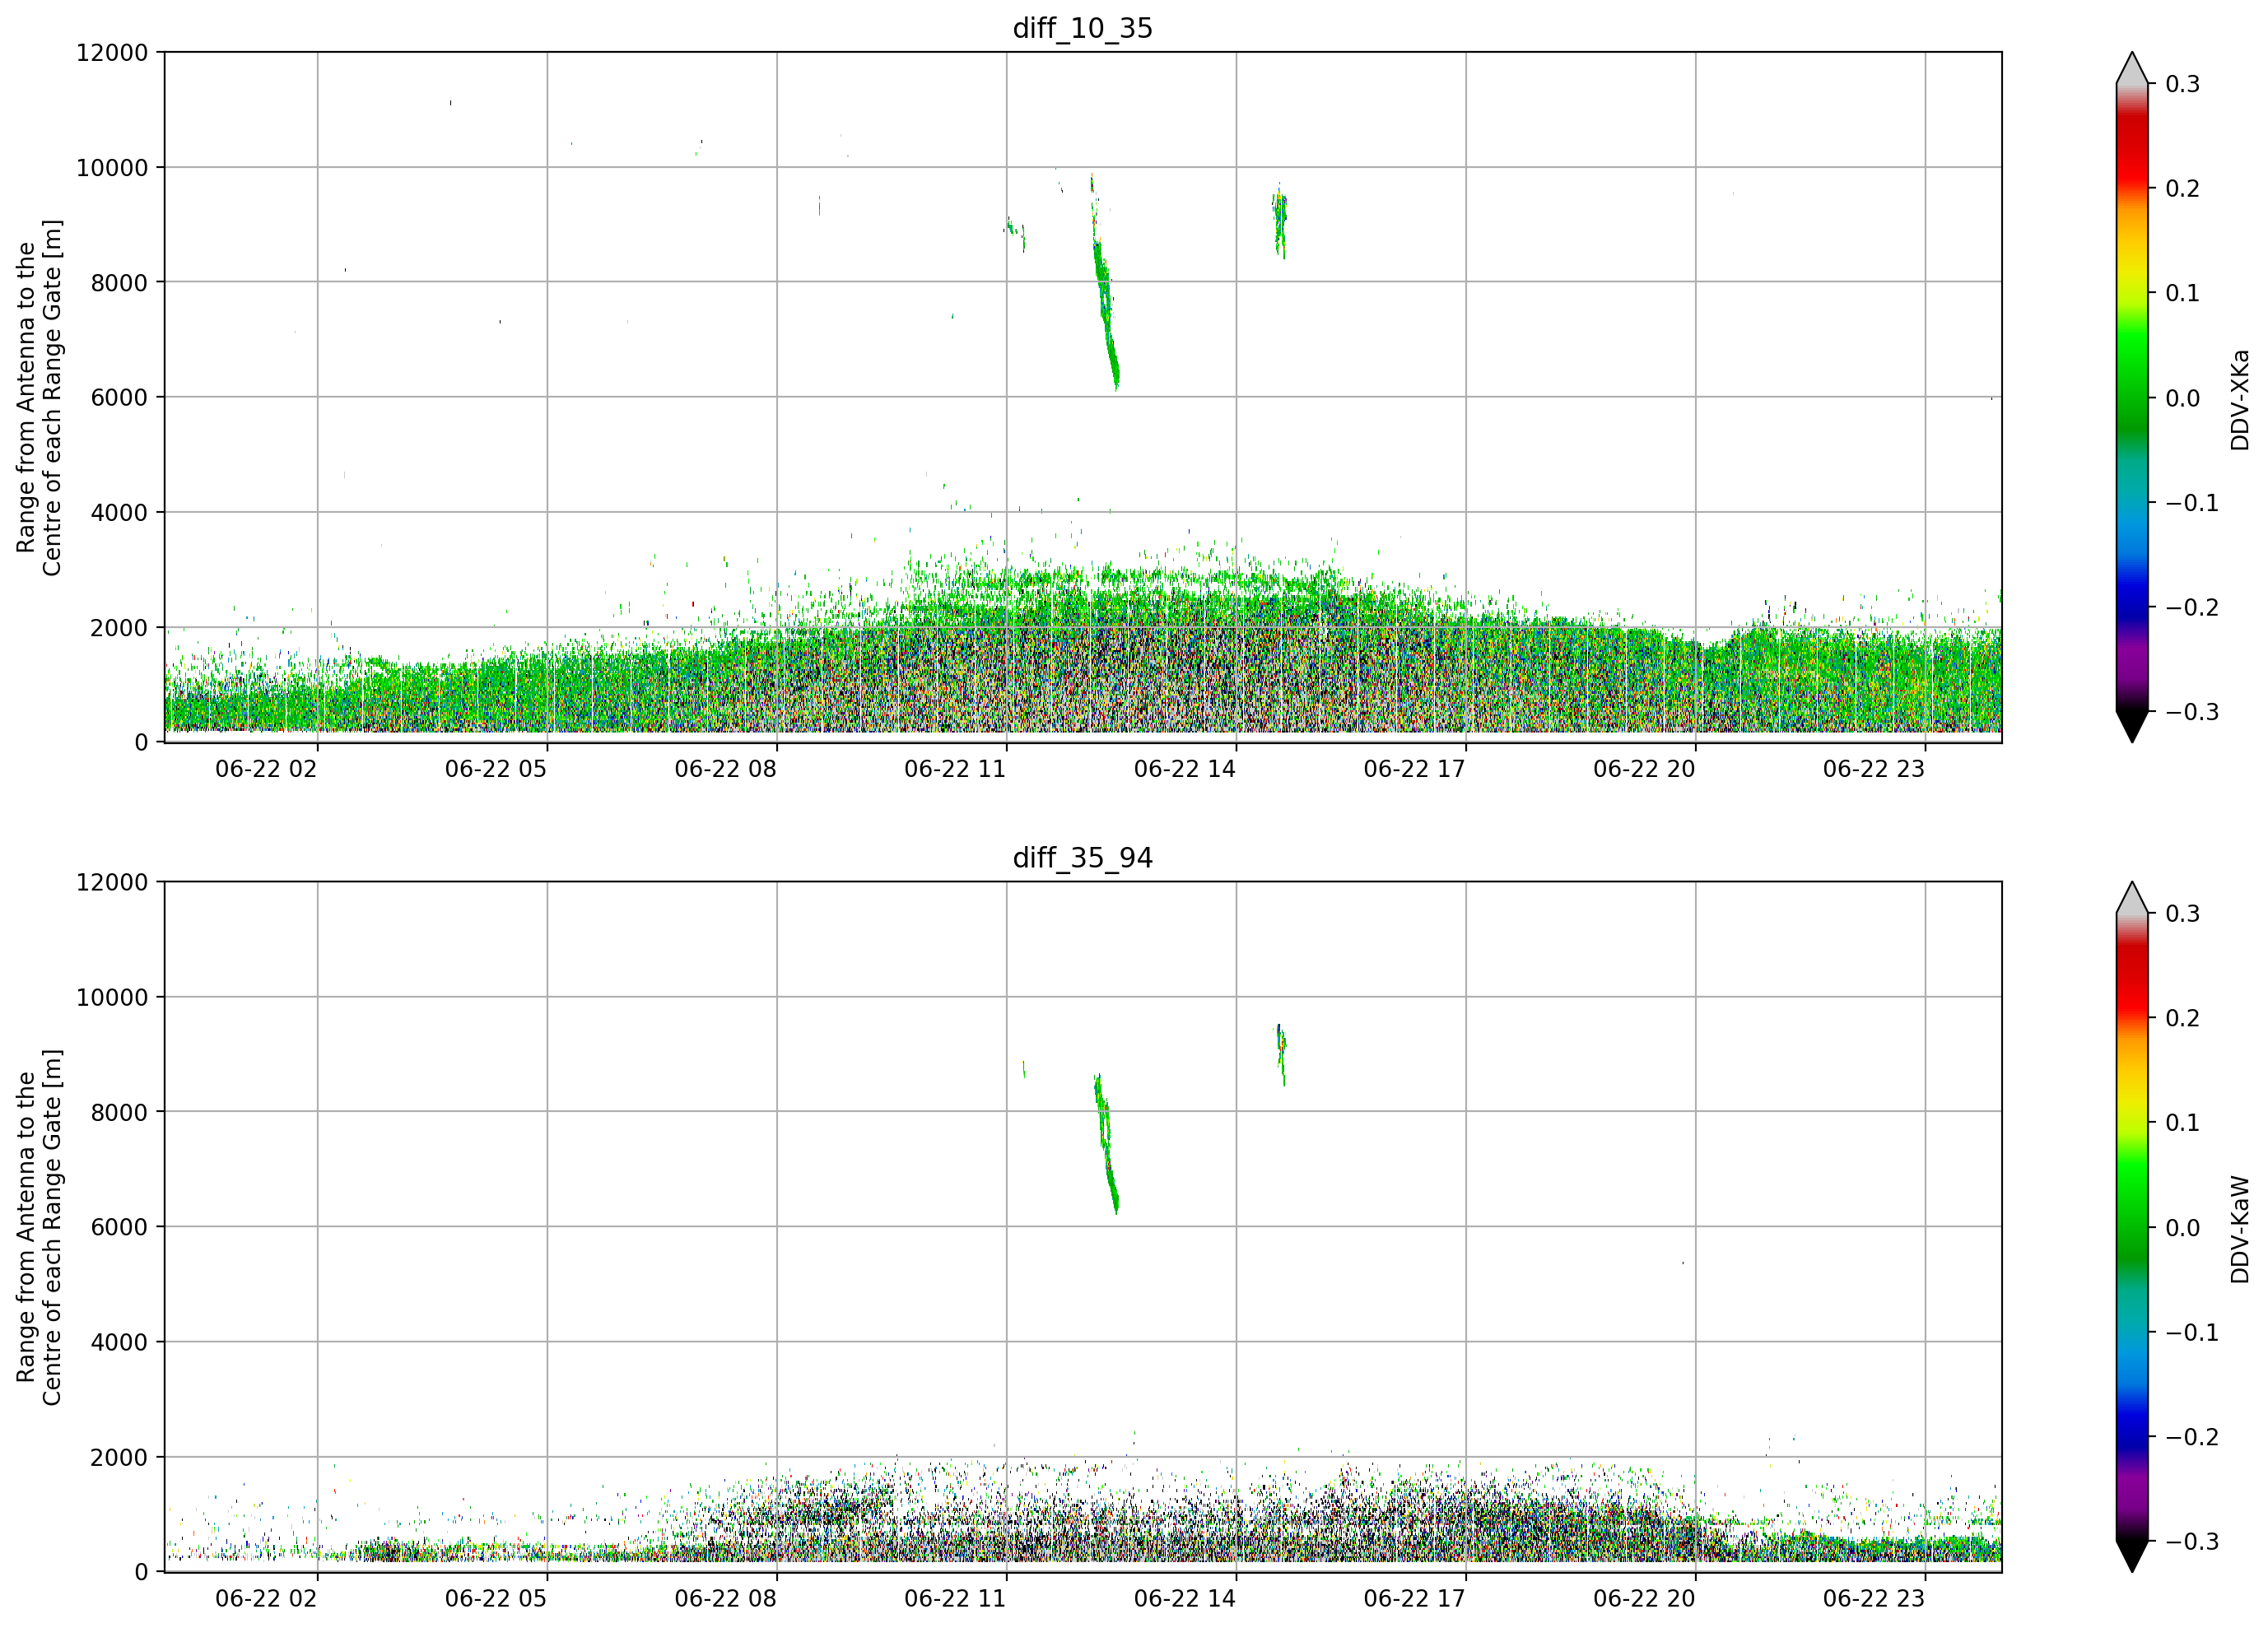Click the 06-22 14 x-axis label in the top plot
Viewport: 2268px width, 1628px height.
[1185, 769]
